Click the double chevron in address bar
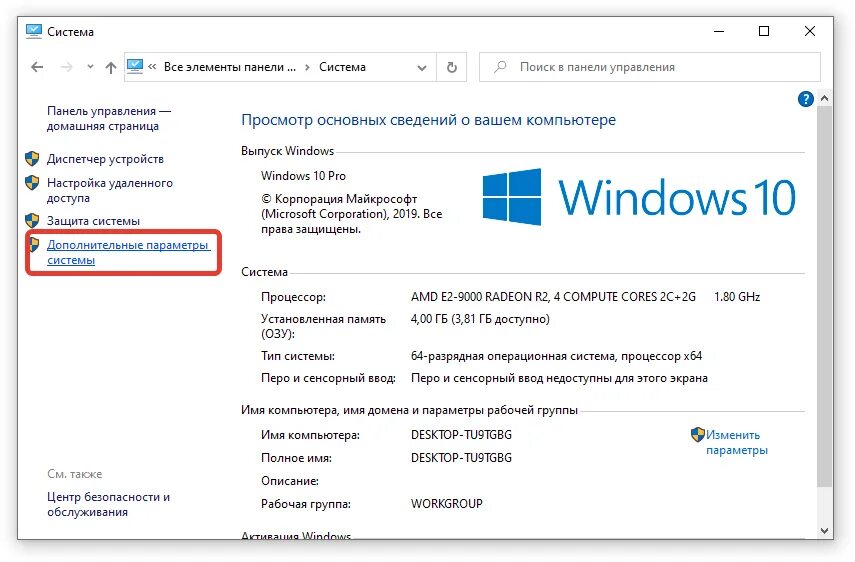 (x=152, y=67)
